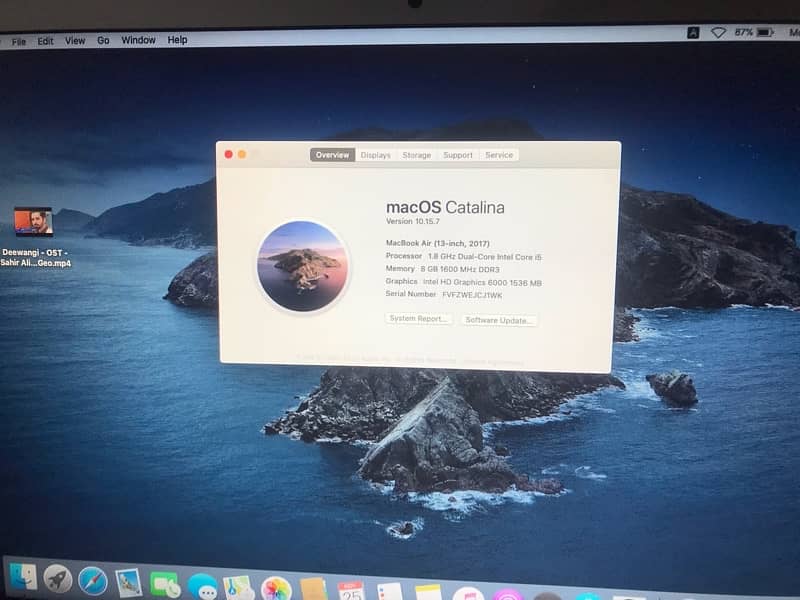Open Calendar icon in the dock
The height and width of the screenshot is (600, 800).
click(351, 591)
